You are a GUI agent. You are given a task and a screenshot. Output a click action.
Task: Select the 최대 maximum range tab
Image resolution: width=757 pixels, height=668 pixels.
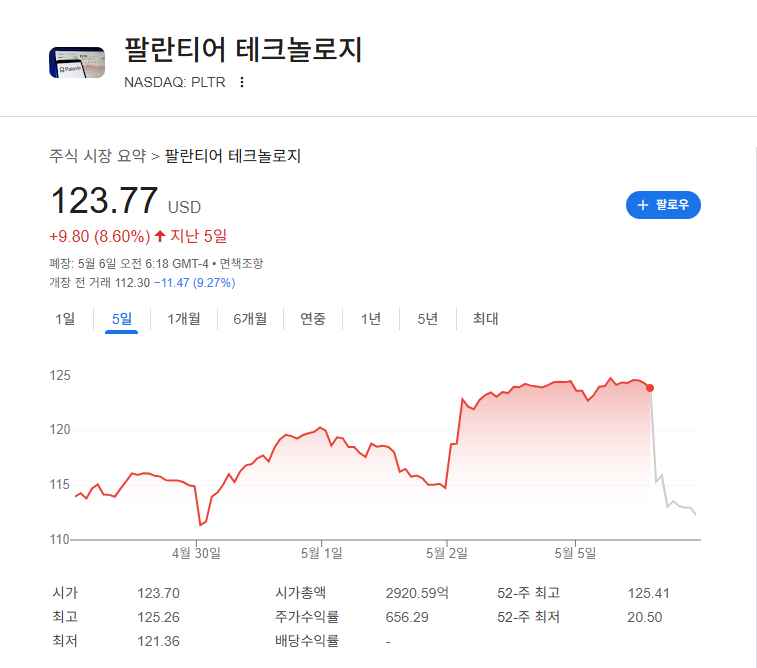pos(485,319)
